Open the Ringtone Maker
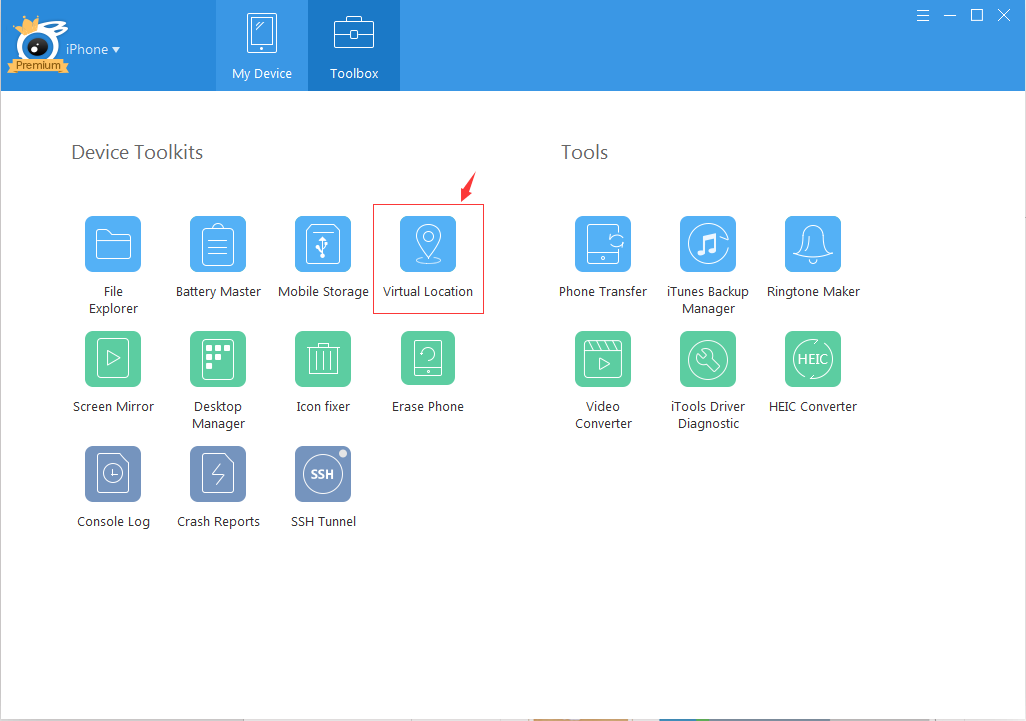 813,244
